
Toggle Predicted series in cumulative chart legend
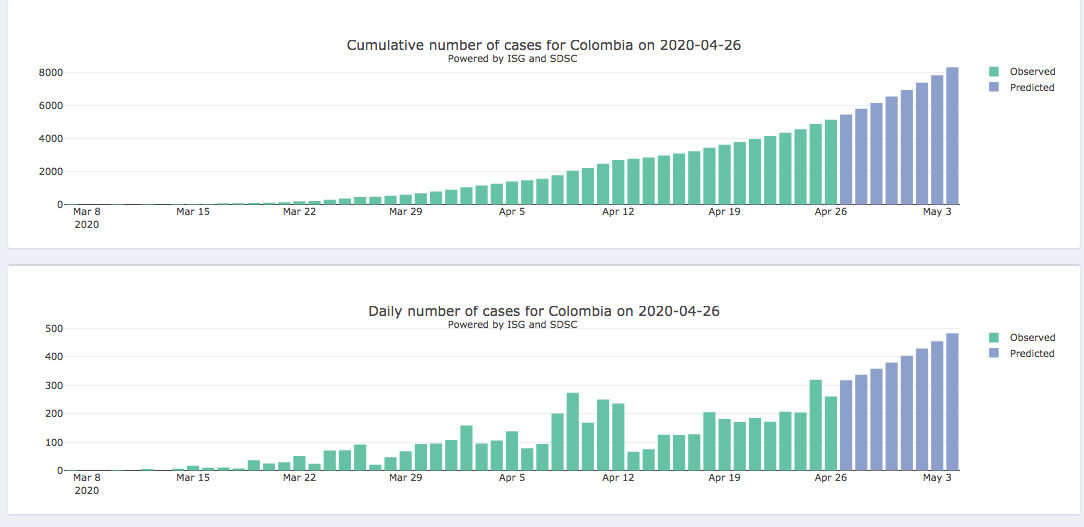tap(1032, 88)
